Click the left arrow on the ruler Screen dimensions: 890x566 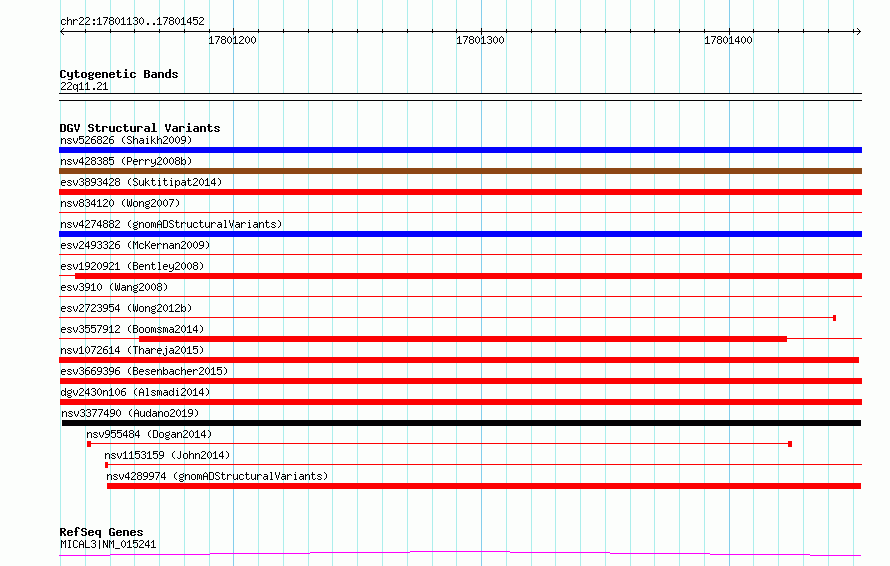62,32
